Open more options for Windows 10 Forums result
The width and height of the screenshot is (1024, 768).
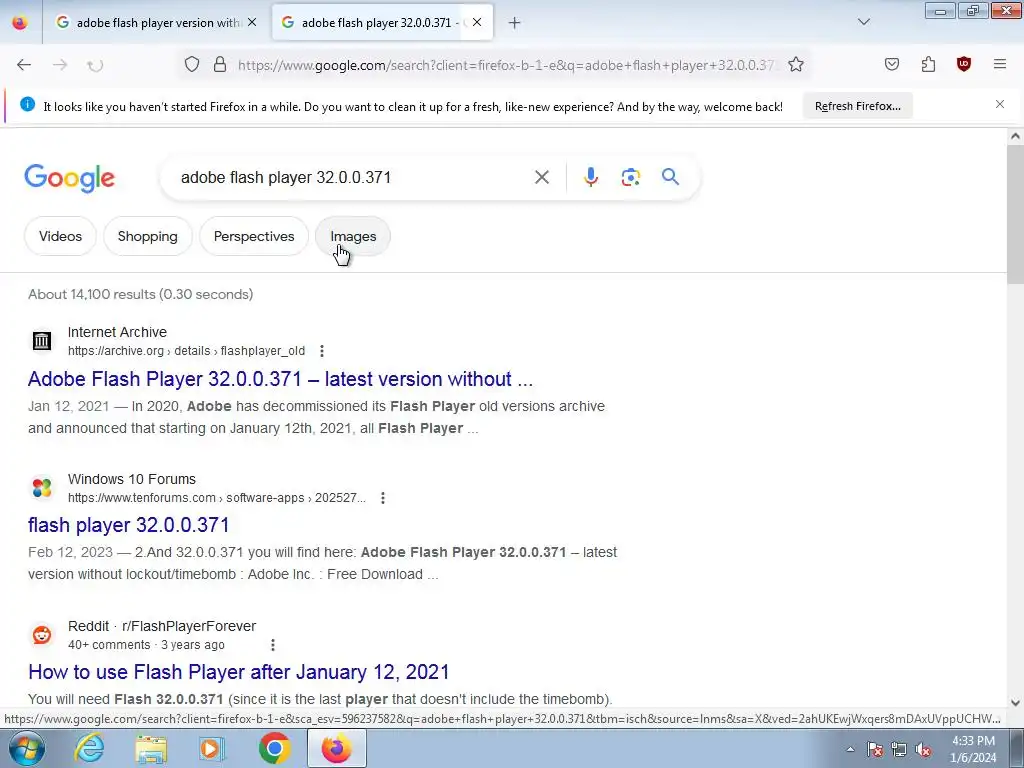pos(383,498)
